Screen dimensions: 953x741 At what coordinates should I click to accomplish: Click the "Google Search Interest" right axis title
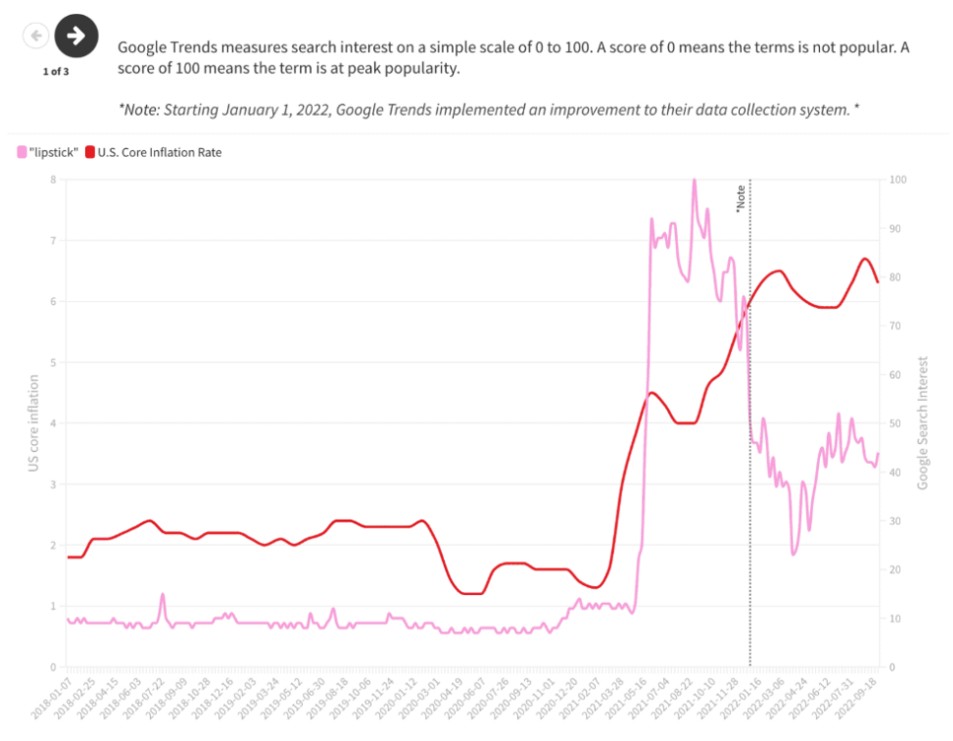tap(923, 423)
